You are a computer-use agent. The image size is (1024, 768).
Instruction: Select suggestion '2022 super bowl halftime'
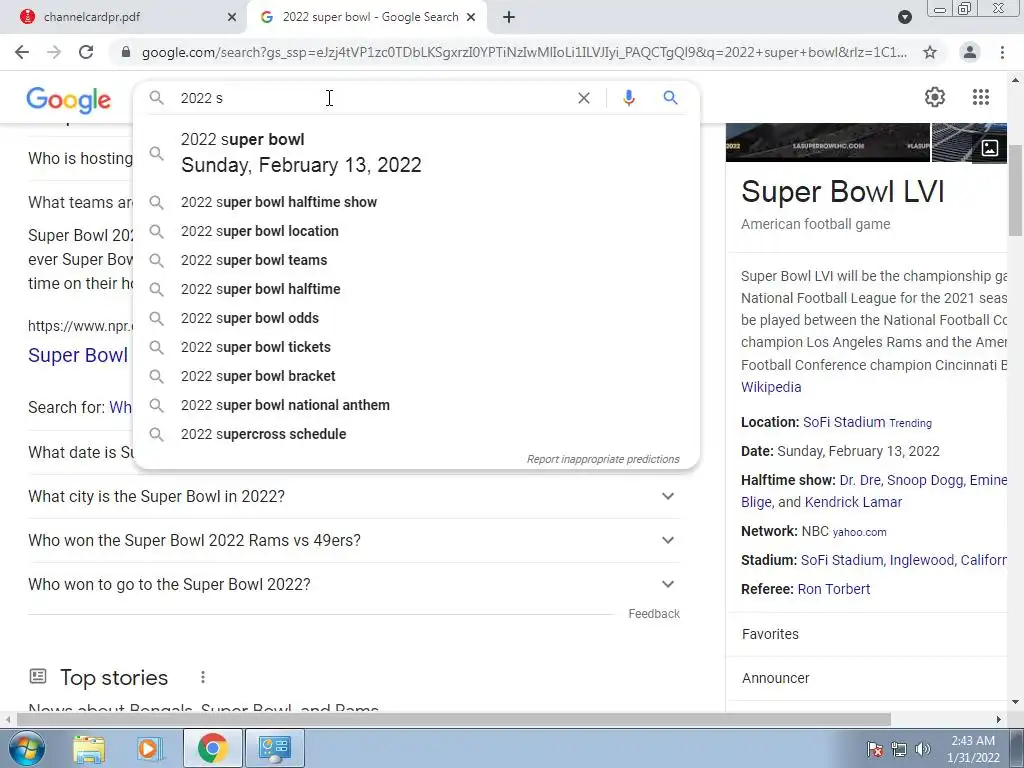click(417, 289)
